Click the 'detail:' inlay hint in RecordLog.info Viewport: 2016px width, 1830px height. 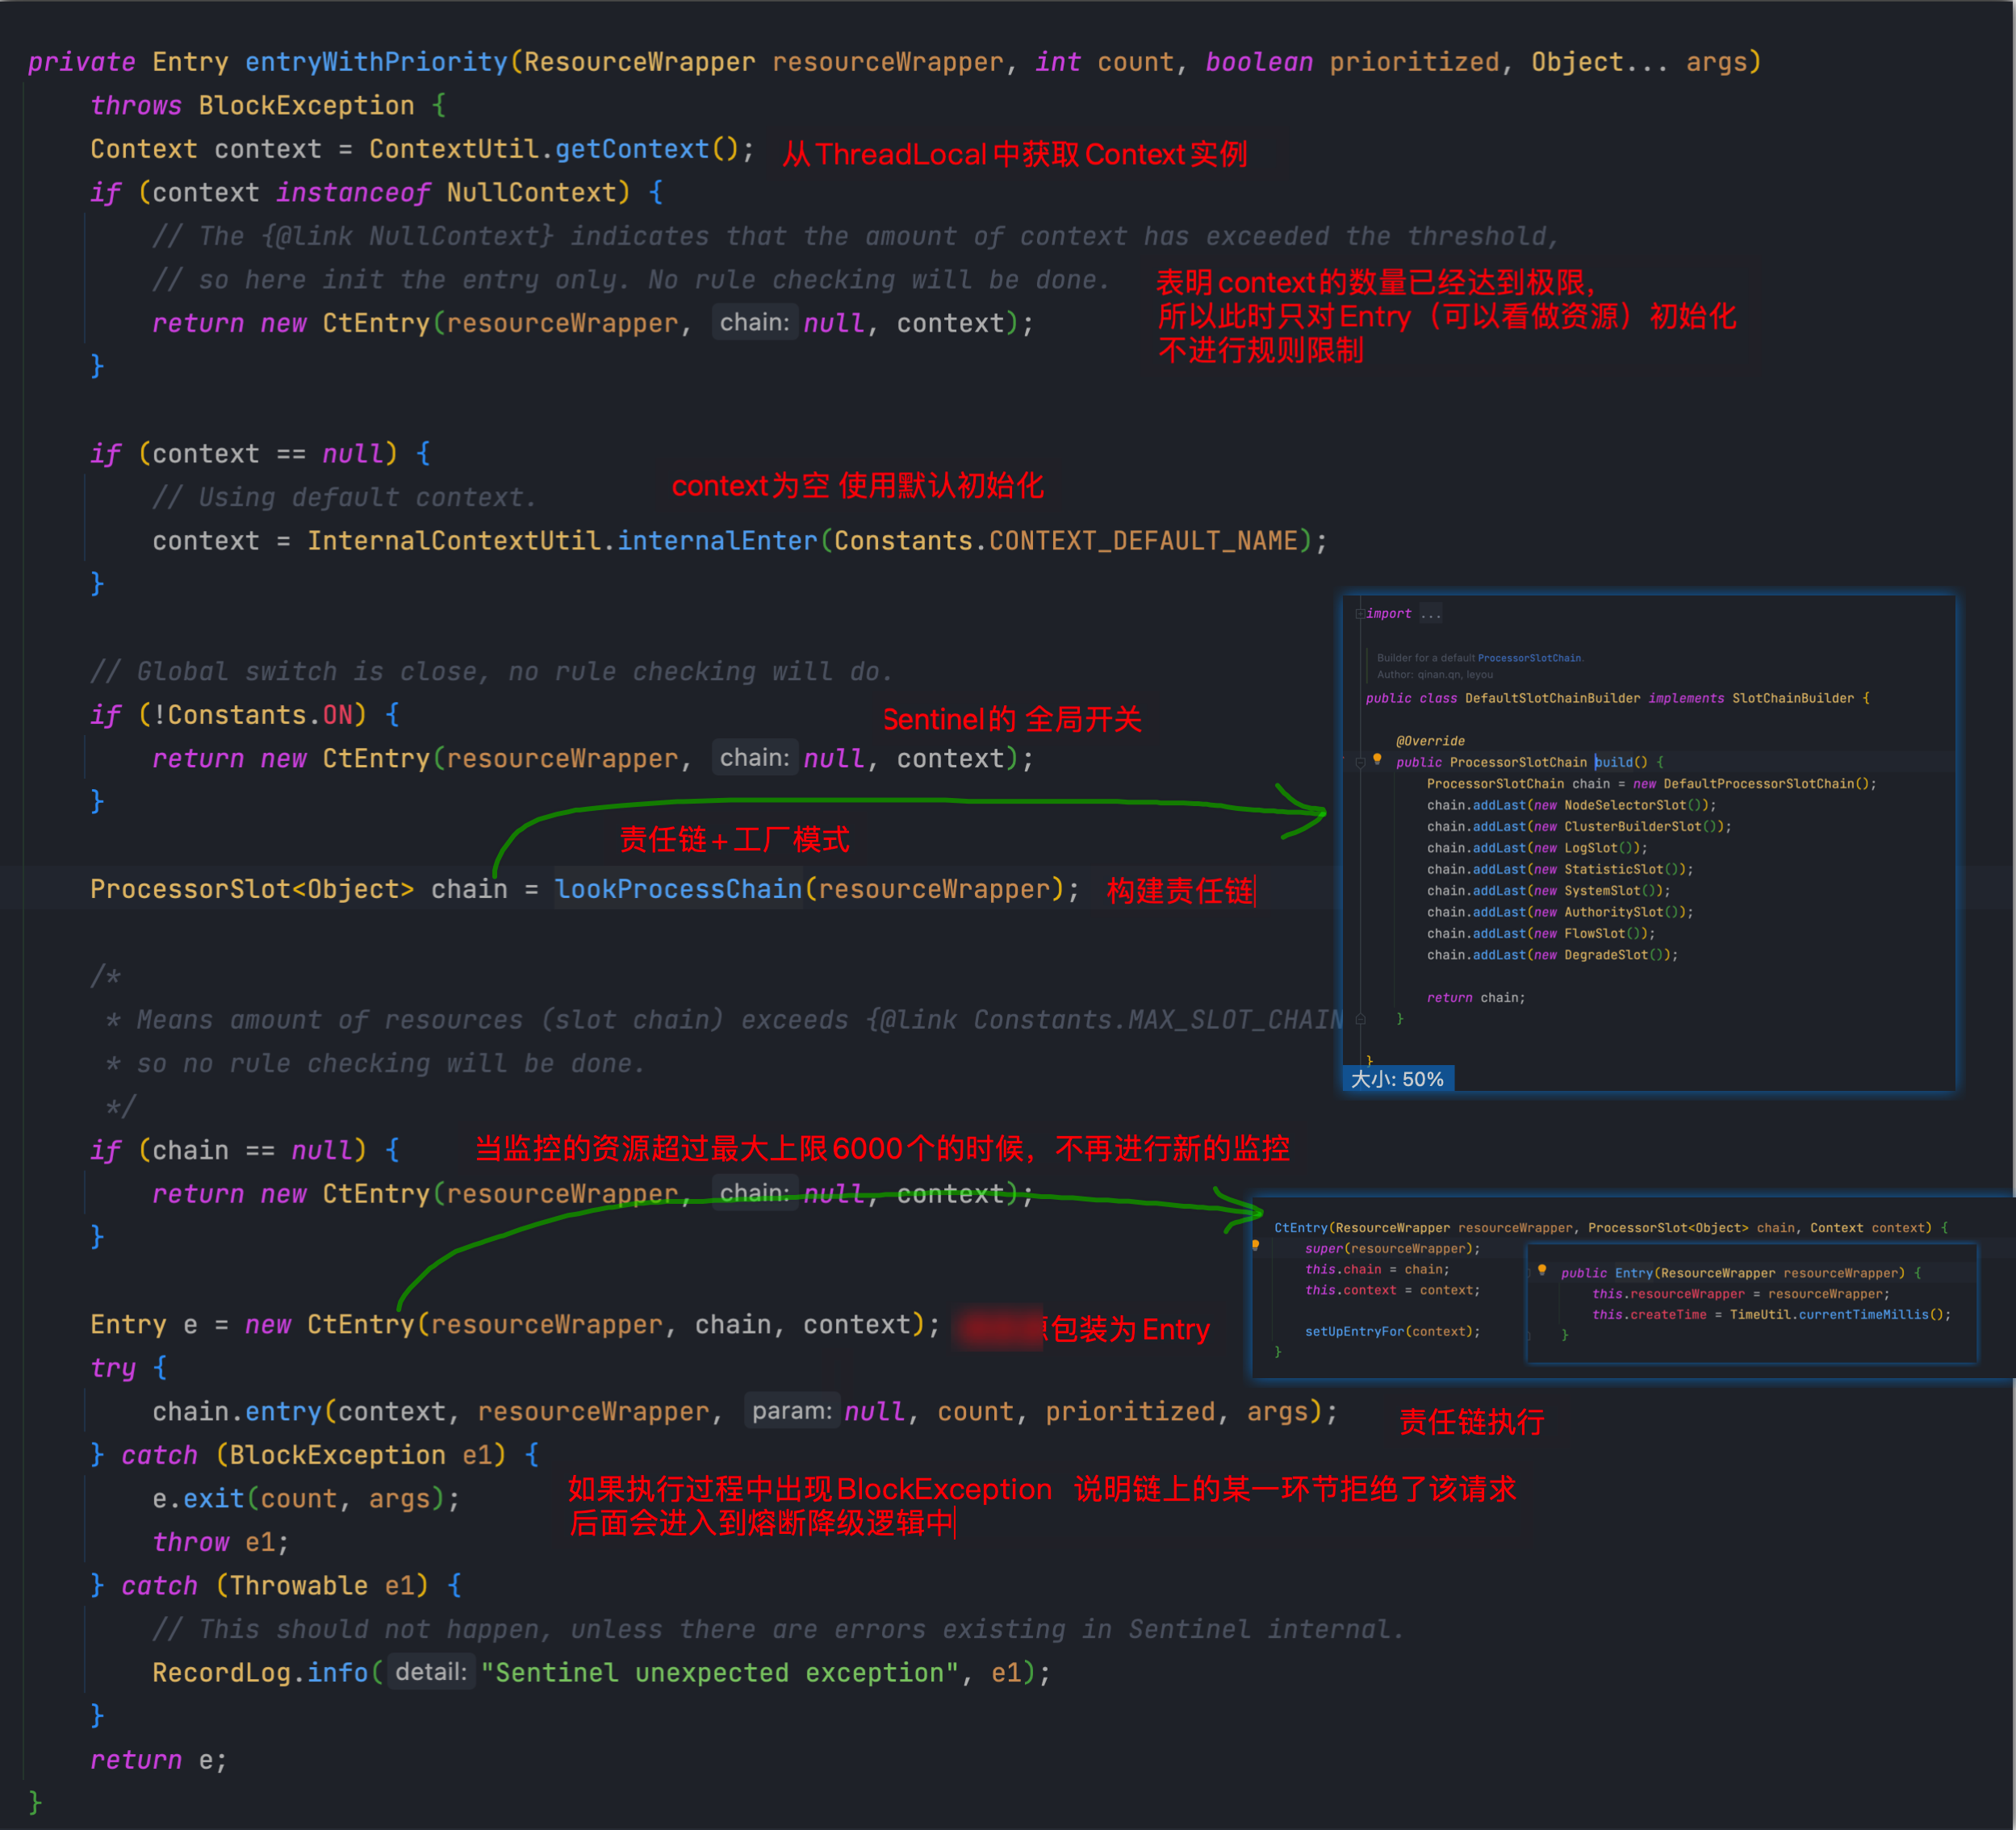click(x=430, y=1672)
